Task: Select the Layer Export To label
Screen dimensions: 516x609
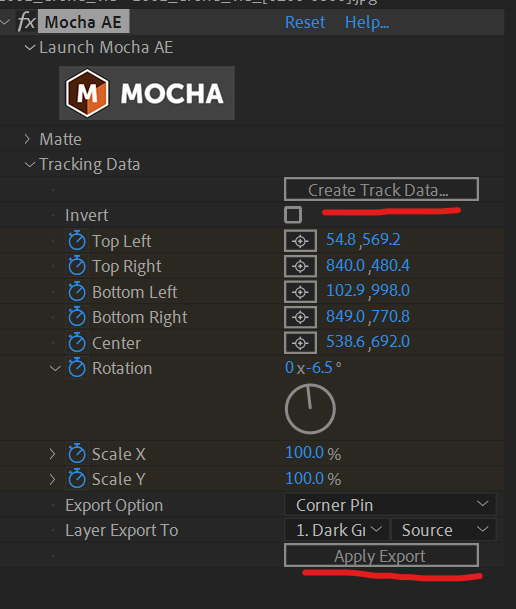Action: [x=122, y=531]
